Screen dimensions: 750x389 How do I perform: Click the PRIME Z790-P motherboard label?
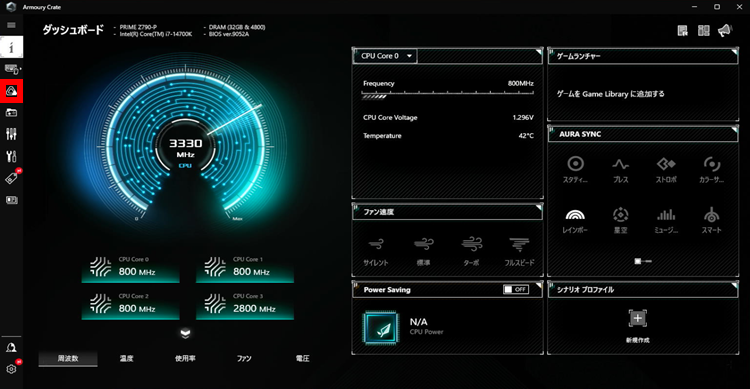pos(138,27)
